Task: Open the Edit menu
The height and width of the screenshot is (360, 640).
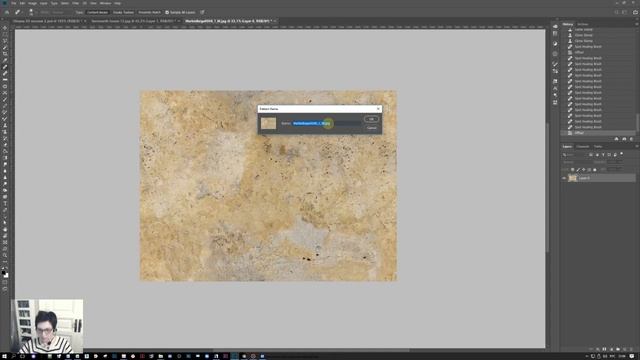Action: coord(22,3)
